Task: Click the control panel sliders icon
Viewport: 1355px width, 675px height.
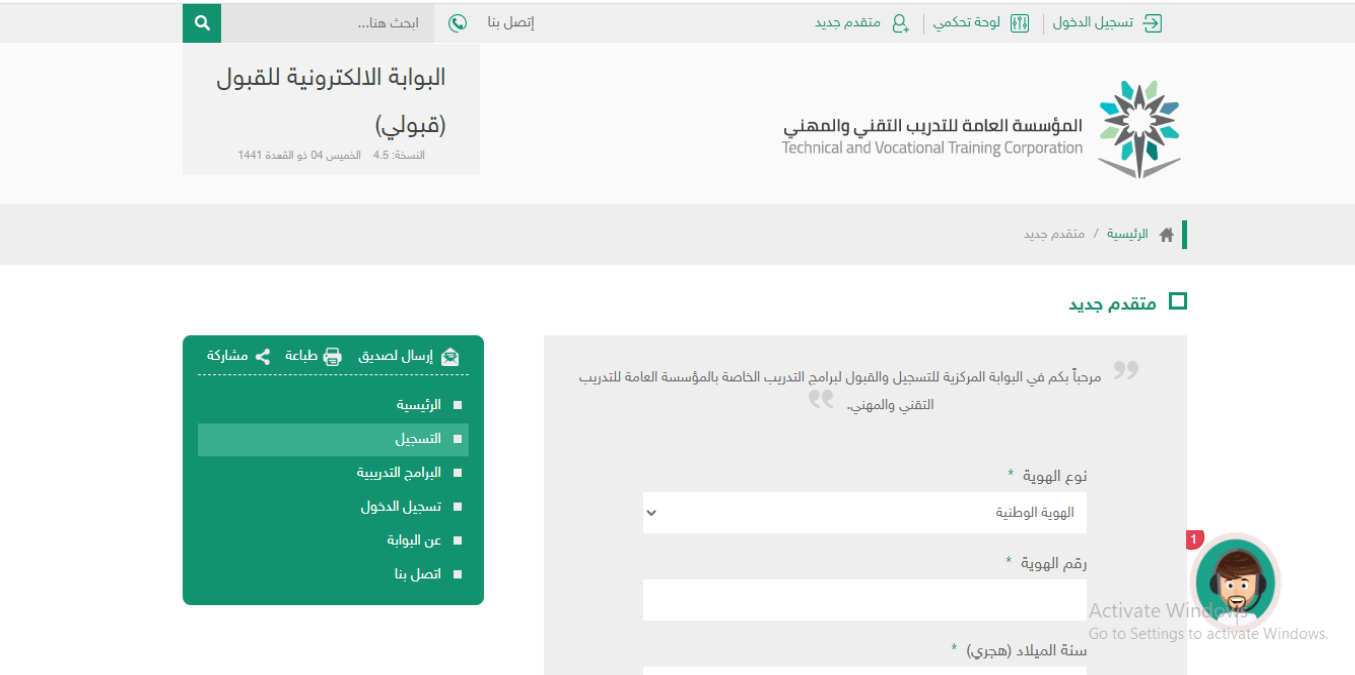Action: [x=1019, y=23]
